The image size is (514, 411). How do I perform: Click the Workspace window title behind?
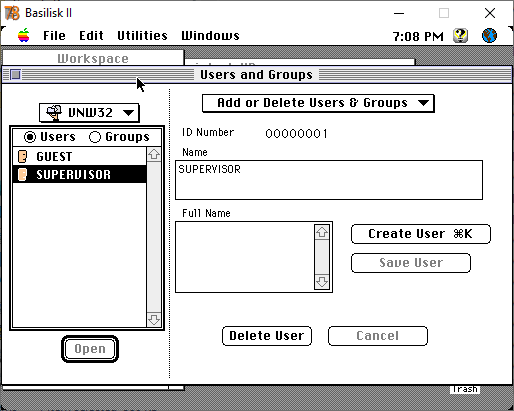[x=93, y=59]
